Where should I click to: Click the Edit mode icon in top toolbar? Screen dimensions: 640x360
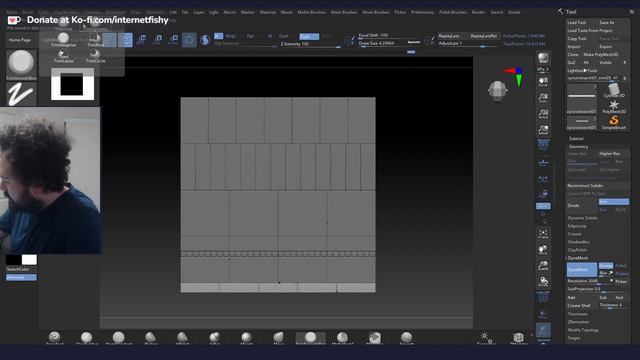[x=109, y=40]
